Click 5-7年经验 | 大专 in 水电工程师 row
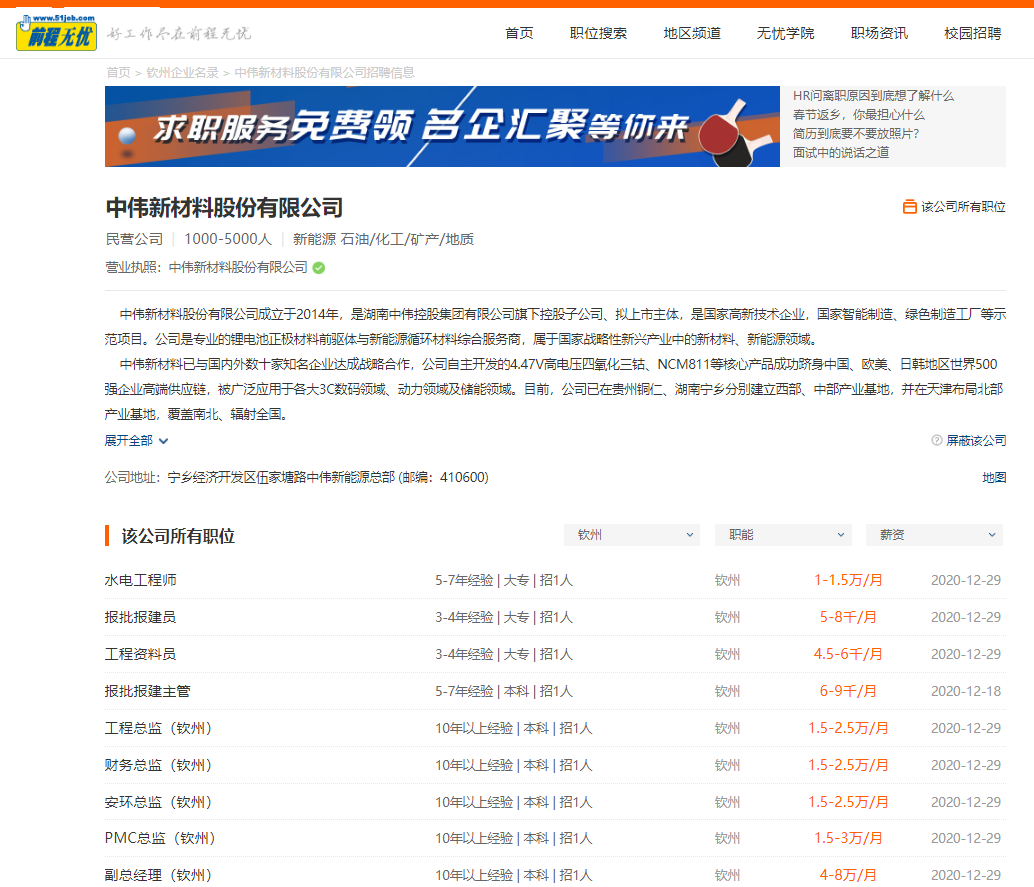This screenshot has width=1034, height=887. [x=482, y=580]
